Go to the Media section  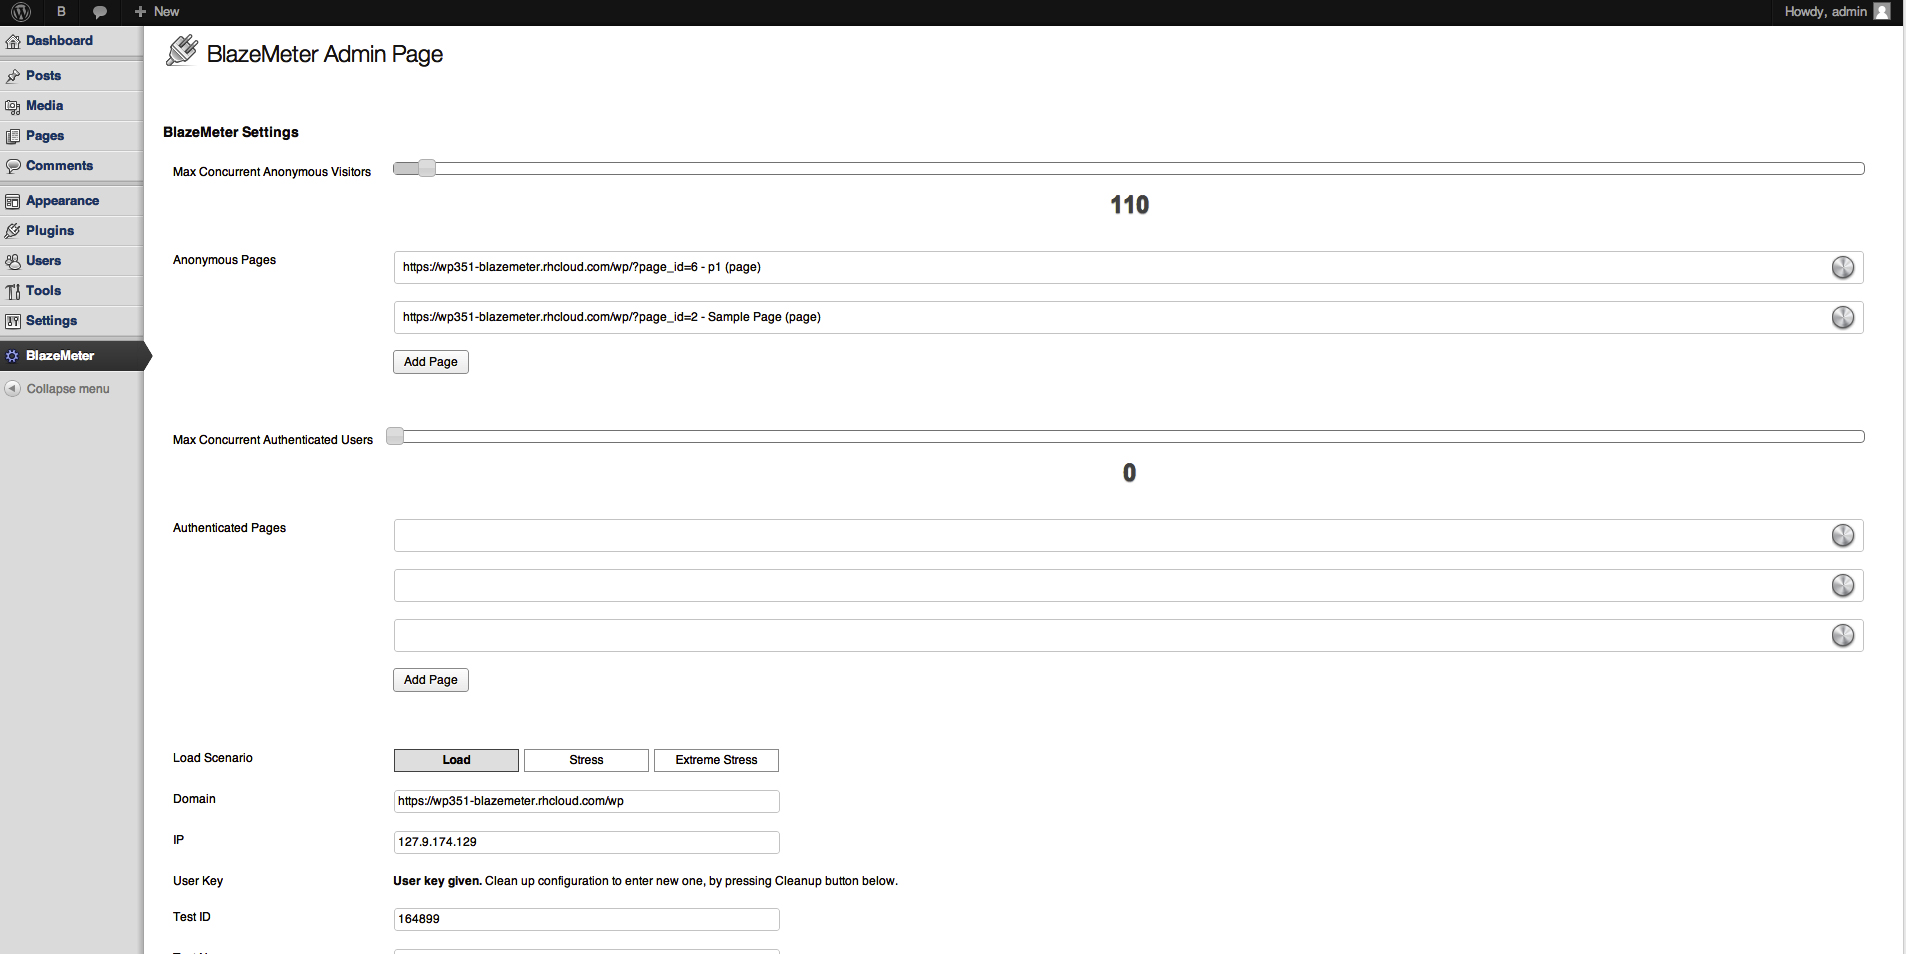tap(44, 106)
